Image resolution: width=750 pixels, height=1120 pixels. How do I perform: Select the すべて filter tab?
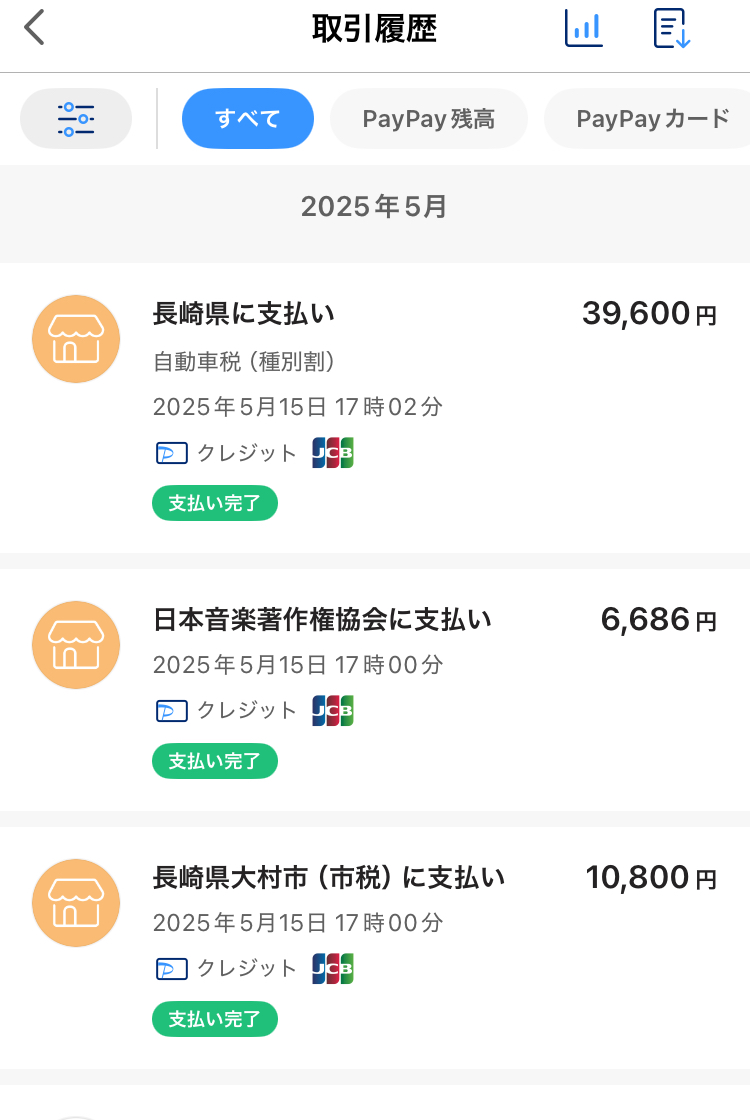248,119
